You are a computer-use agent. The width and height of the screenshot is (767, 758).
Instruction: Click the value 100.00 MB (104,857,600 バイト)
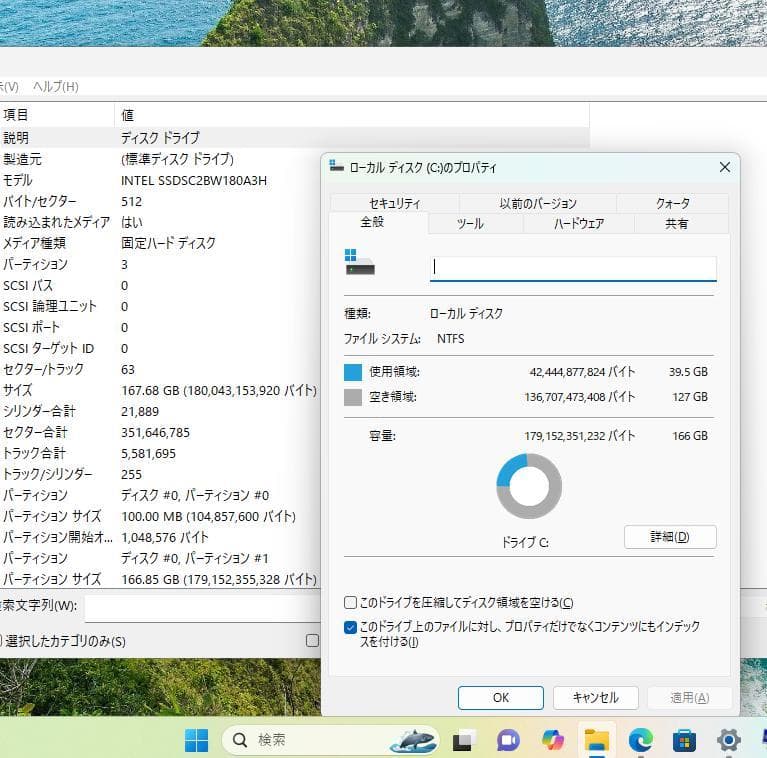tap(208, 516)
